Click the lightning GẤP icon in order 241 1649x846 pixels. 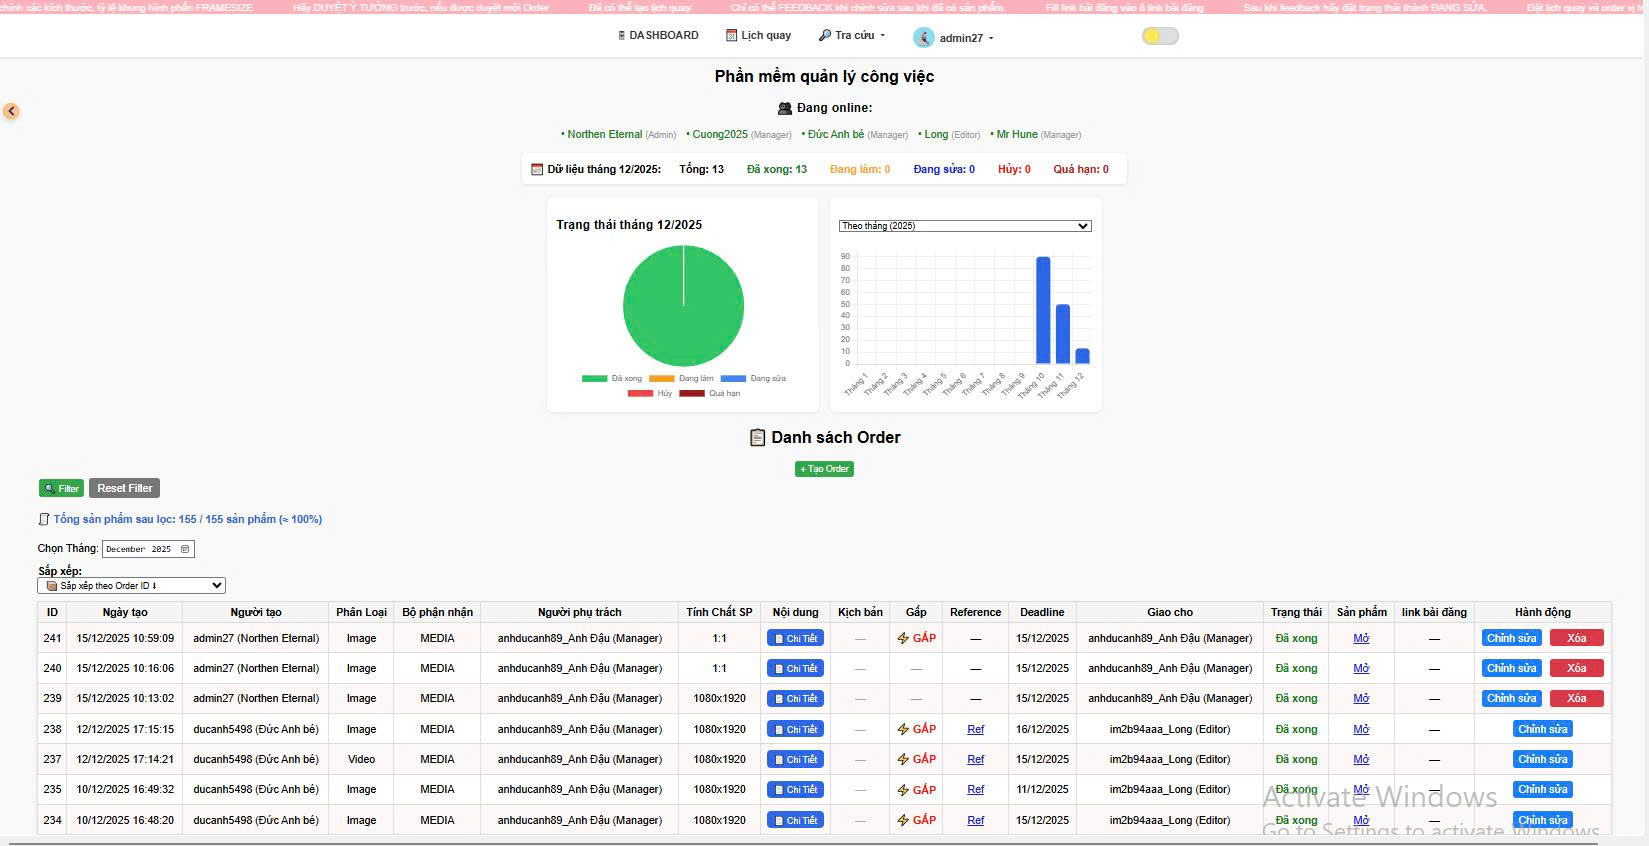(903, 638)
